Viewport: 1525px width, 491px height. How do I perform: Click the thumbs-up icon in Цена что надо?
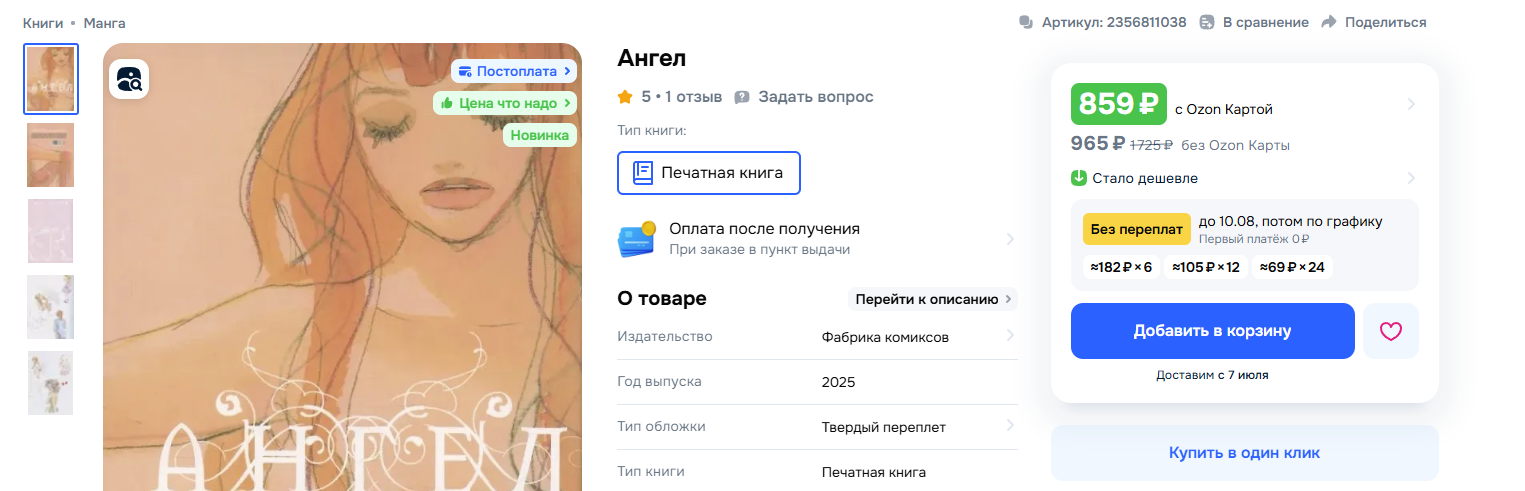tap(447, 102)
